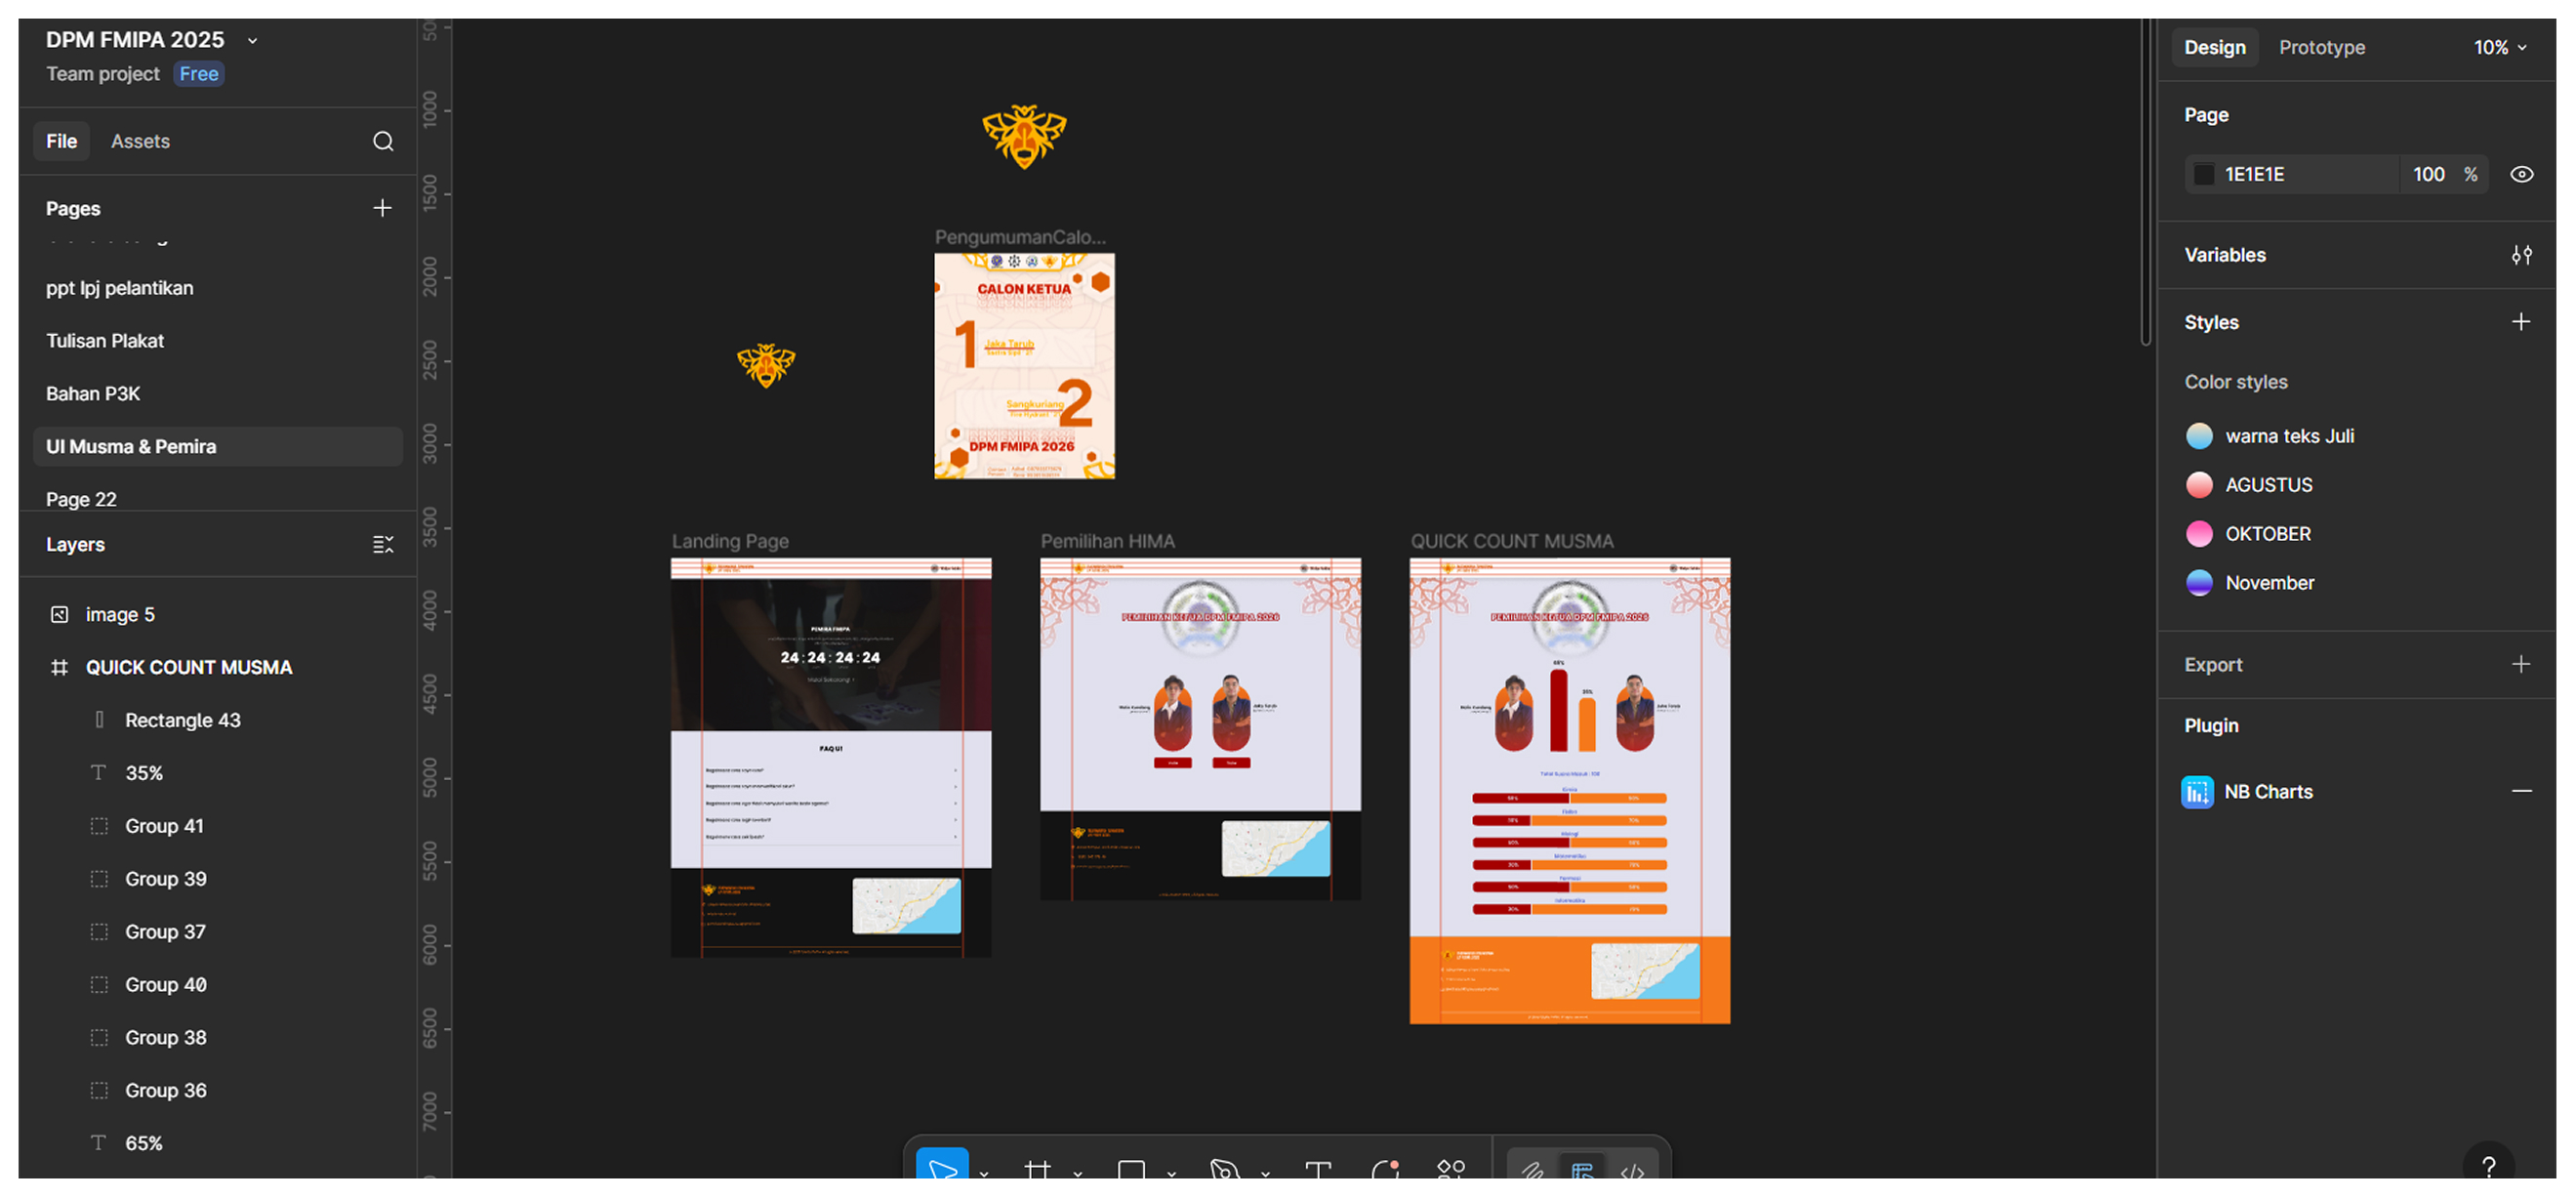Select the Move tool in toolbar
Screen dimensions: 2576x1198
pyautogui.click(x=941, y=1168)
